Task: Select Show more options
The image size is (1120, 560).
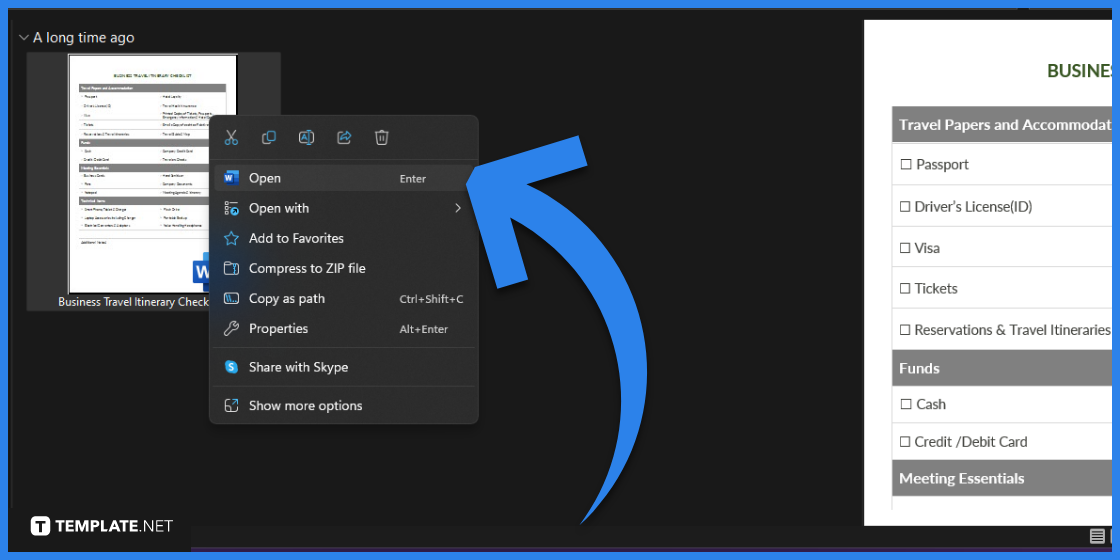Action: [305, 406]
